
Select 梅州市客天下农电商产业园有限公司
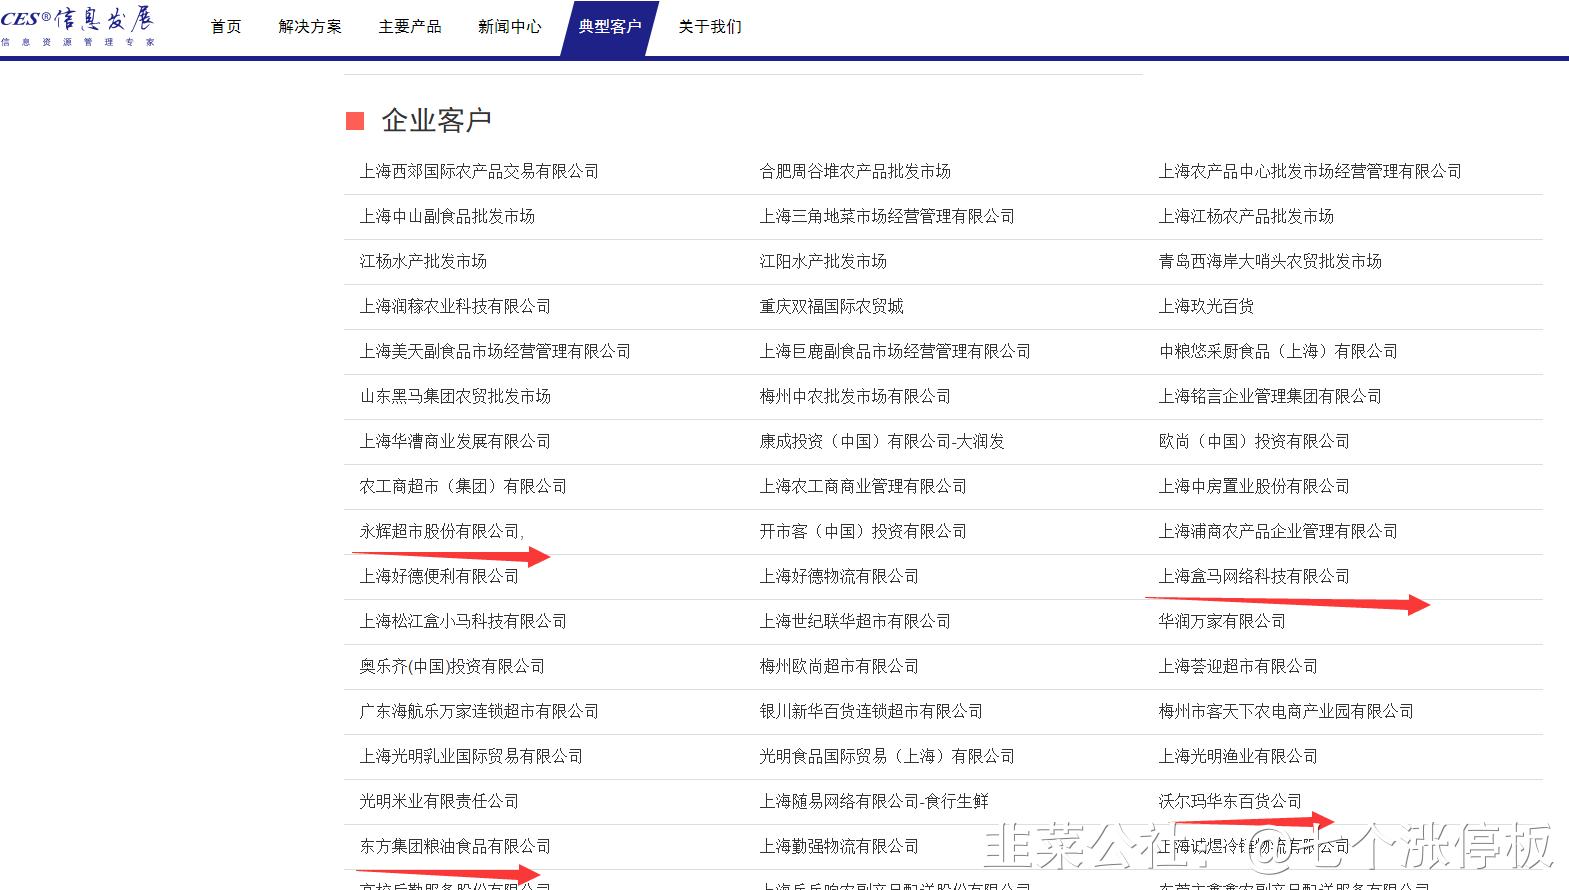1286,712
